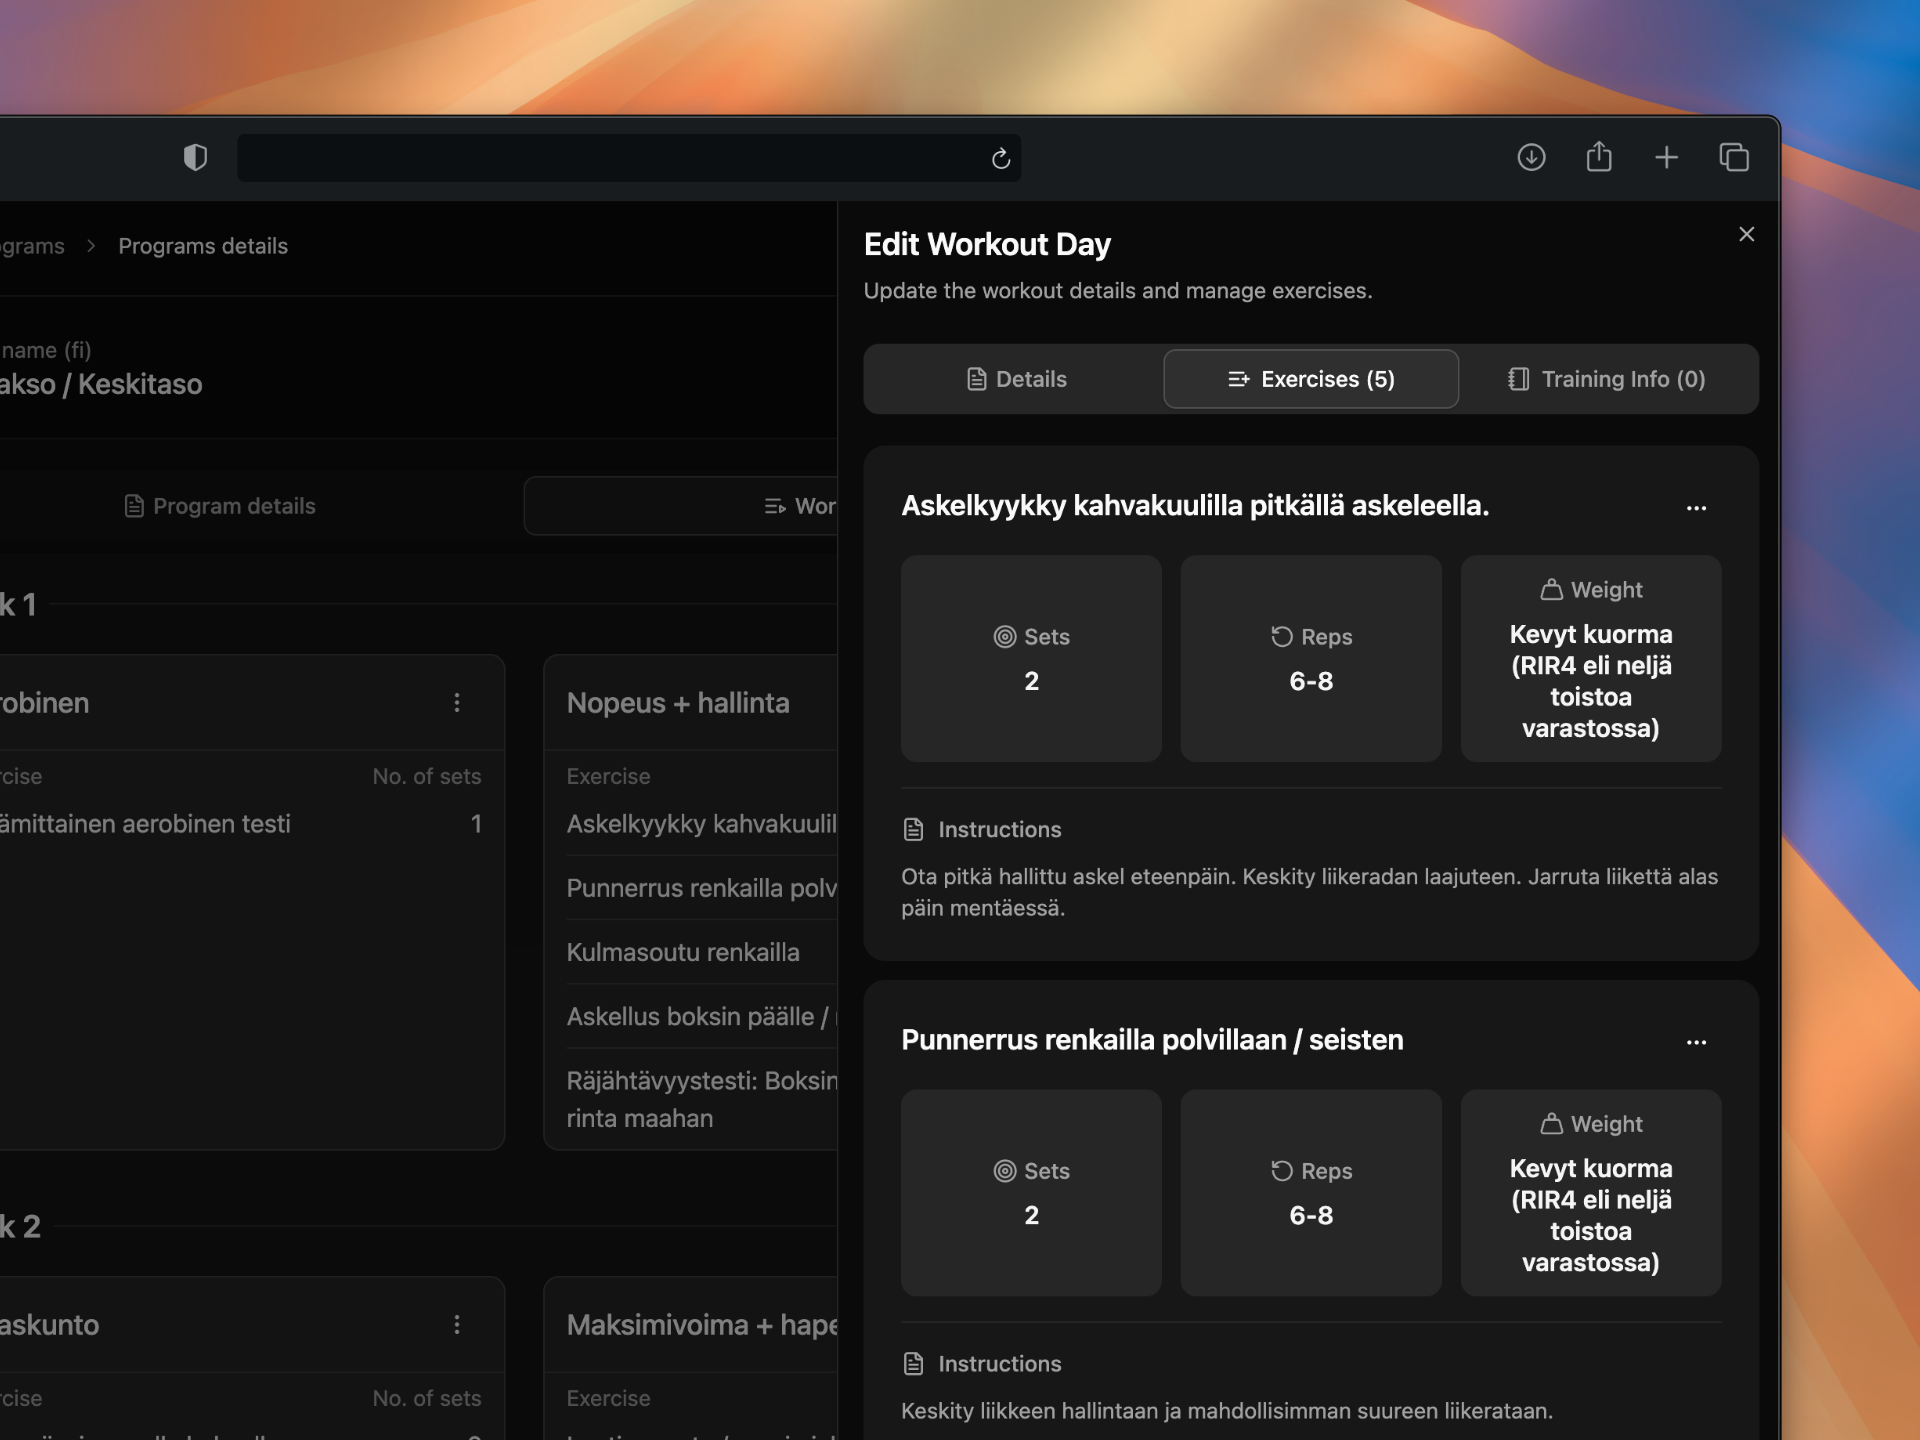Open the Training Info (0) tab
Screen dimensions: 1920x1440
(x=1604, y=379)
